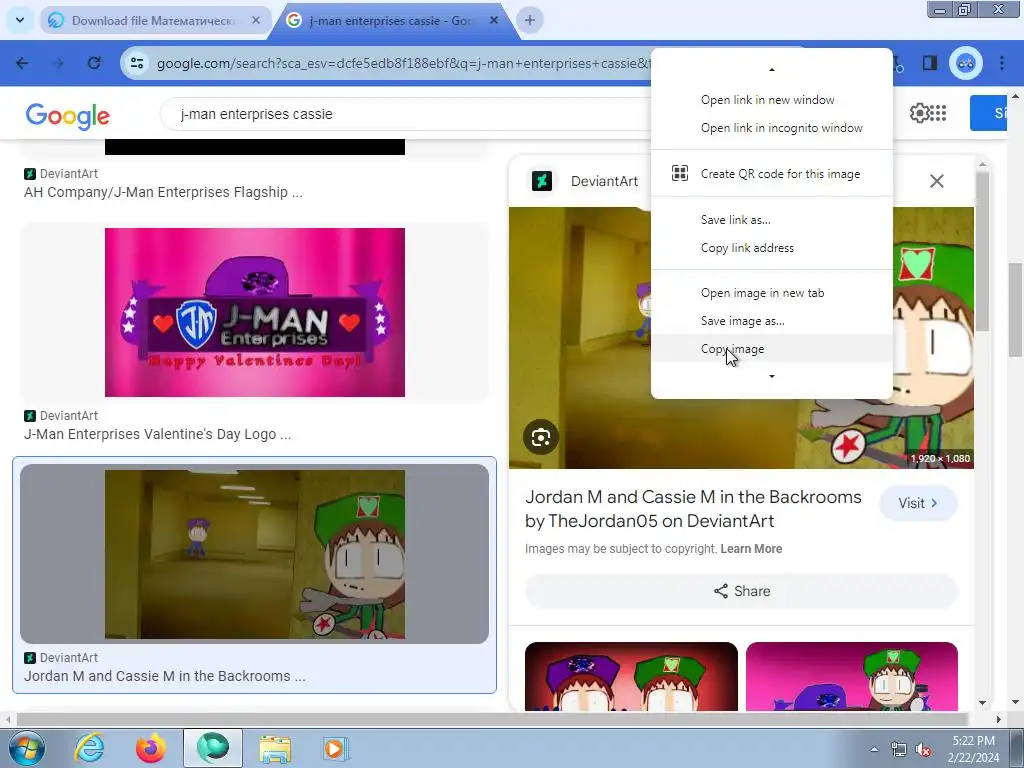
Task: Close the Download file tab
Action: (x=256, y=20)
